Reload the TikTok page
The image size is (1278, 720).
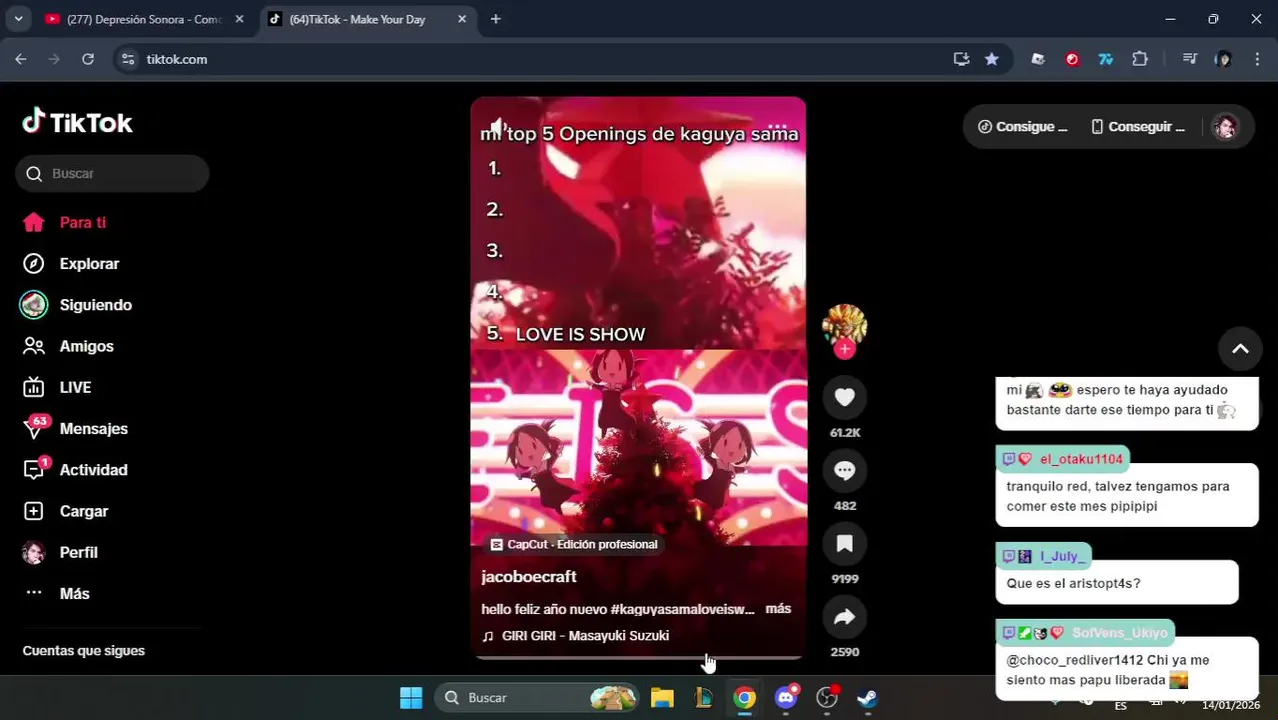pos(88,59)
